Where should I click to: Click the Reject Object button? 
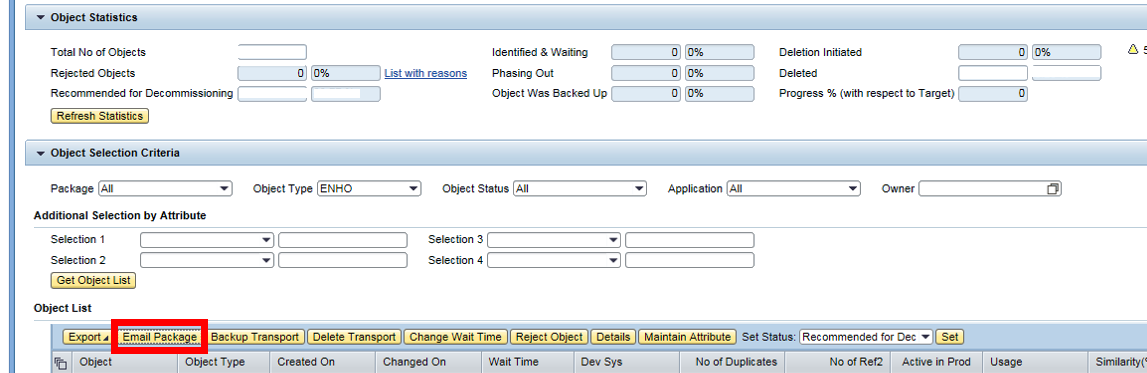click(x=549, y=337)
